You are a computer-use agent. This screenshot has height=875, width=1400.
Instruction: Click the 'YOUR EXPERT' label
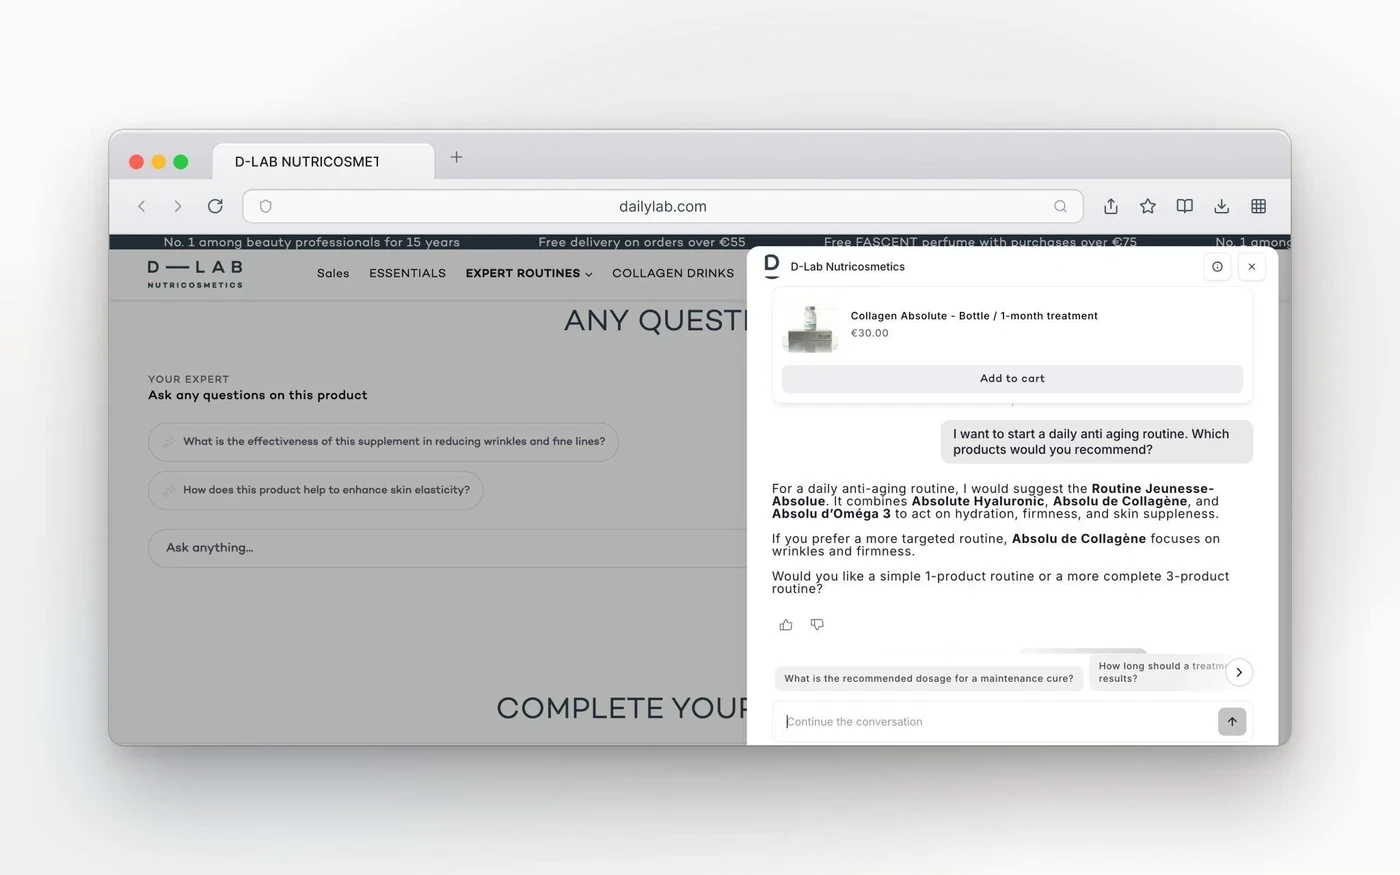(189, 379)
